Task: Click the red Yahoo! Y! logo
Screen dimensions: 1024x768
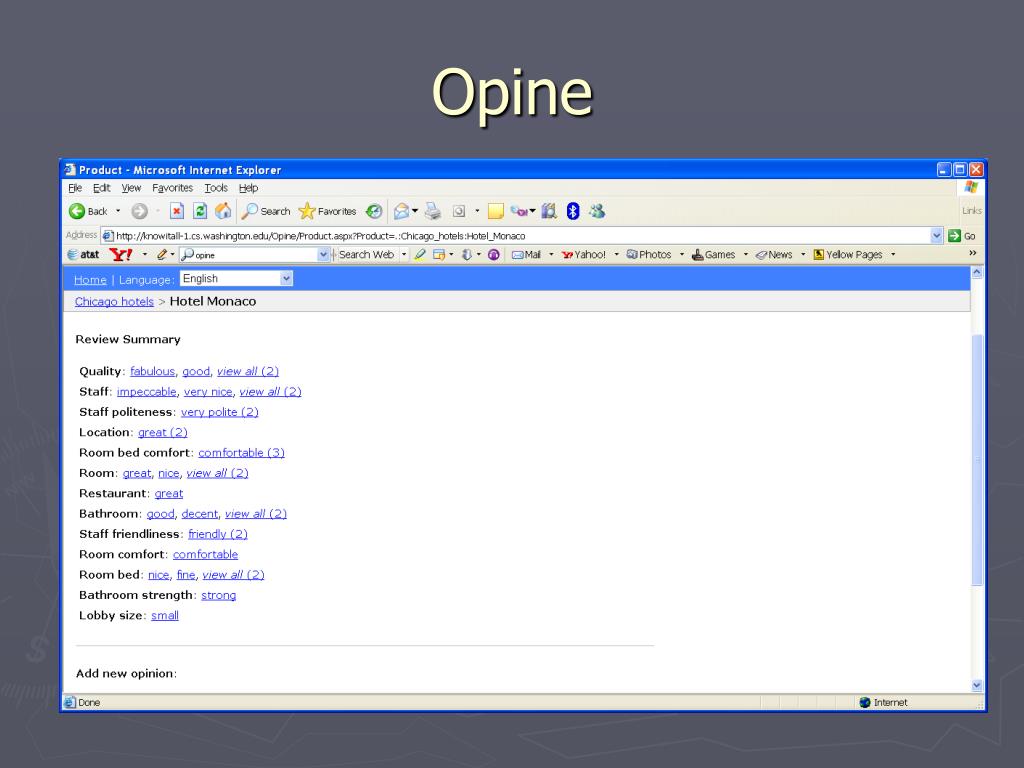Action: tap(121, 255)
